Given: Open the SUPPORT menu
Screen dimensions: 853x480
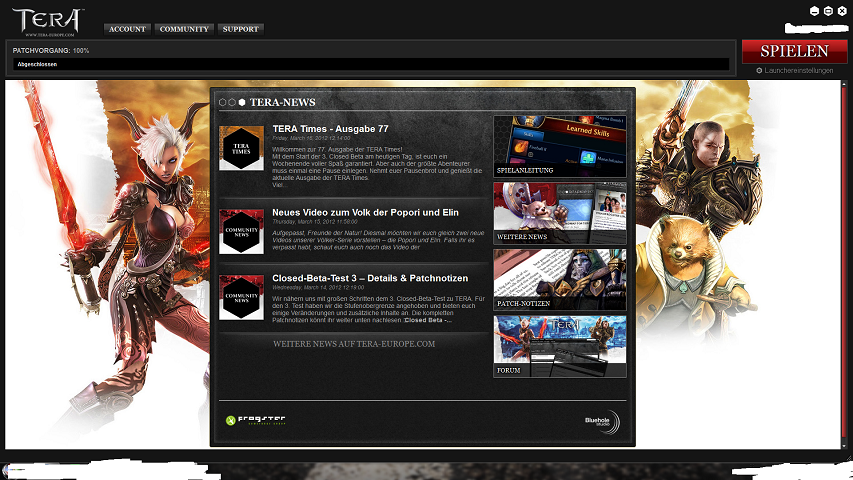Looking at the screenshot, I should click(240, 29).
